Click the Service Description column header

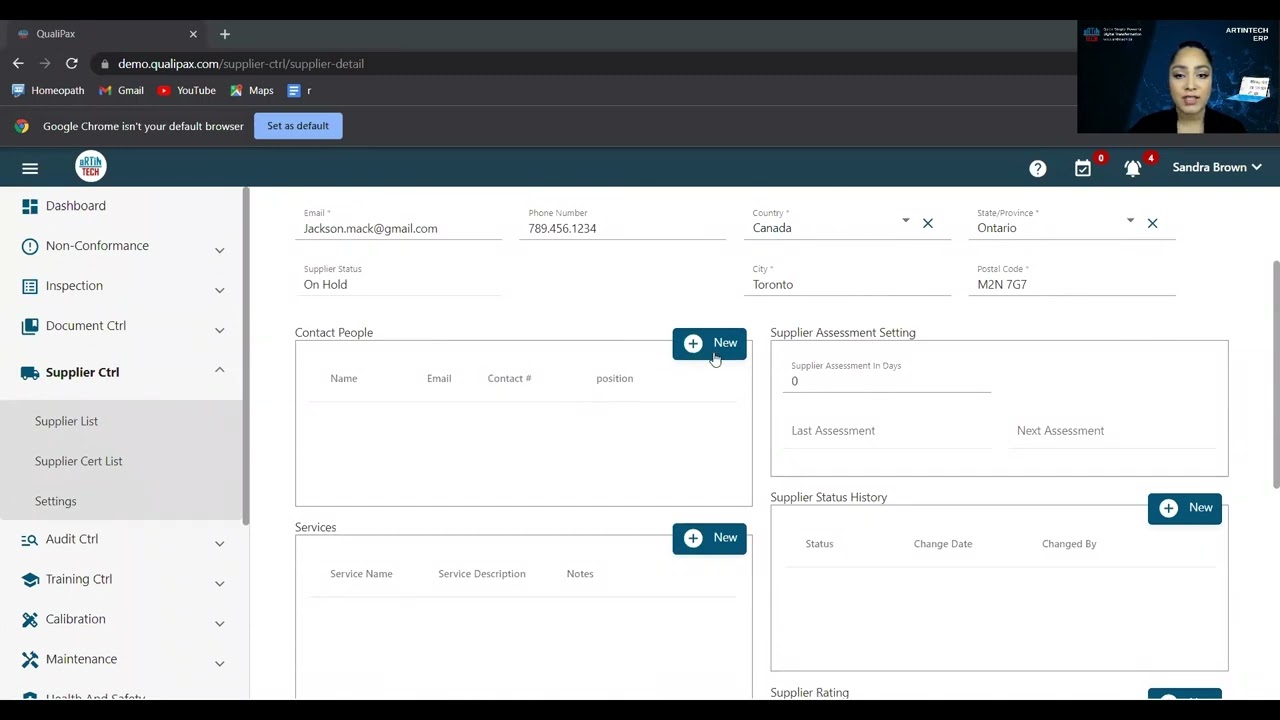(x=482, y=574)
